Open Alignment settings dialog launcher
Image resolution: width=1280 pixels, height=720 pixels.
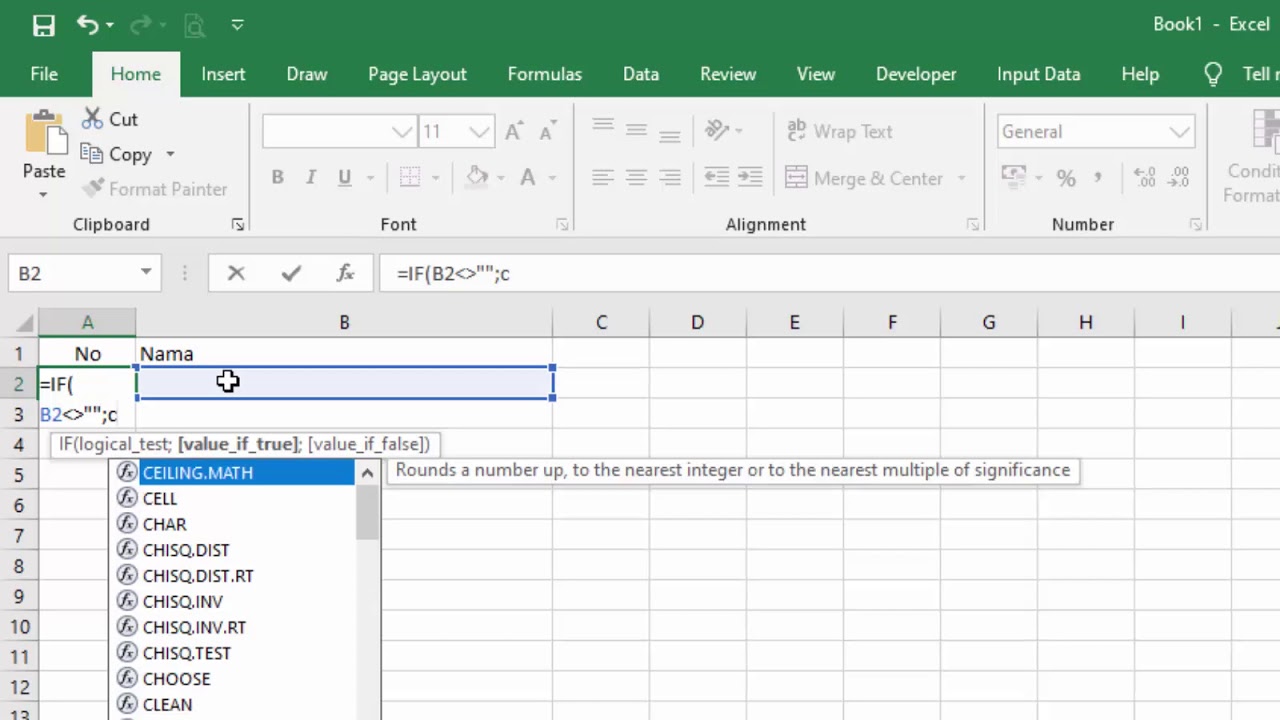click(x=972, y=225)
